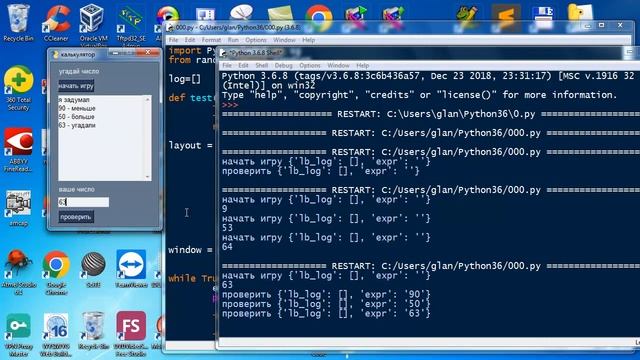Maximize the 000.py editor window
Screen dimensions: 640x360
602,25
